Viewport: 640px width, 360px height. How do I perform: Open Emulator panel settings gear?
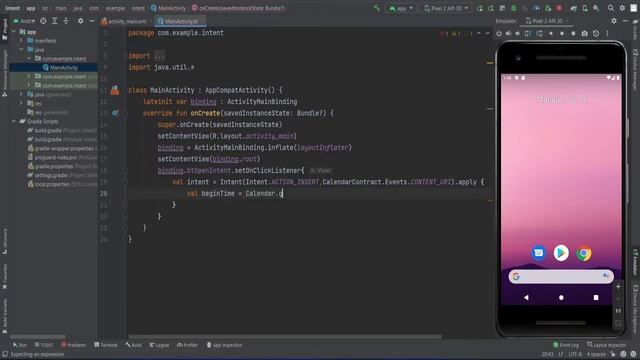pyautogui.click(x=614, y=21)
